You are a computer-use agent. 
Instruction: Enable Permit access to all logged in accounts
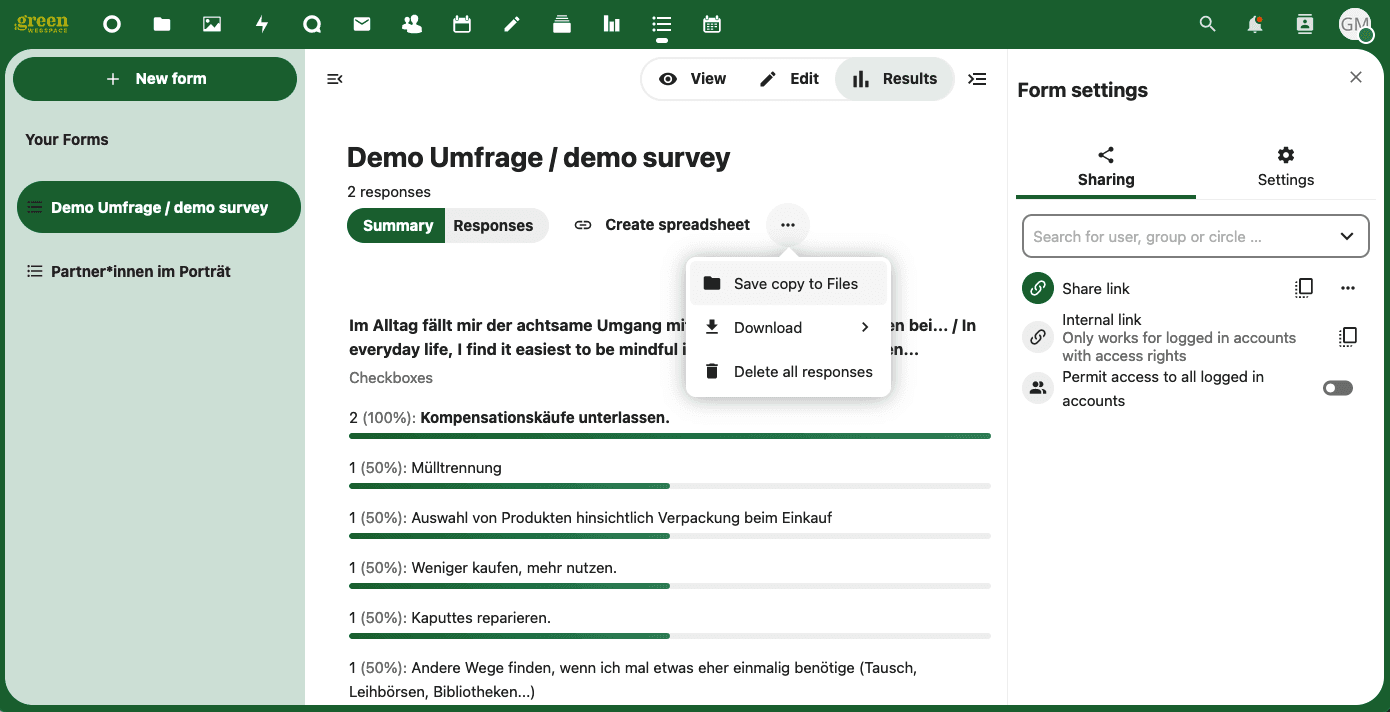point(1337,388)
